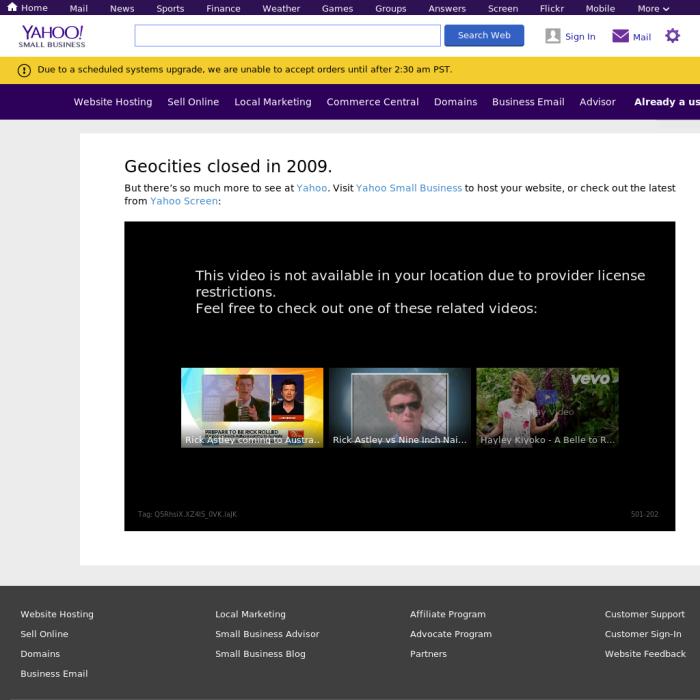Open News in the top navigation bar
The height and width of the screenshot is (700, 700).
(x=122, y=8)
